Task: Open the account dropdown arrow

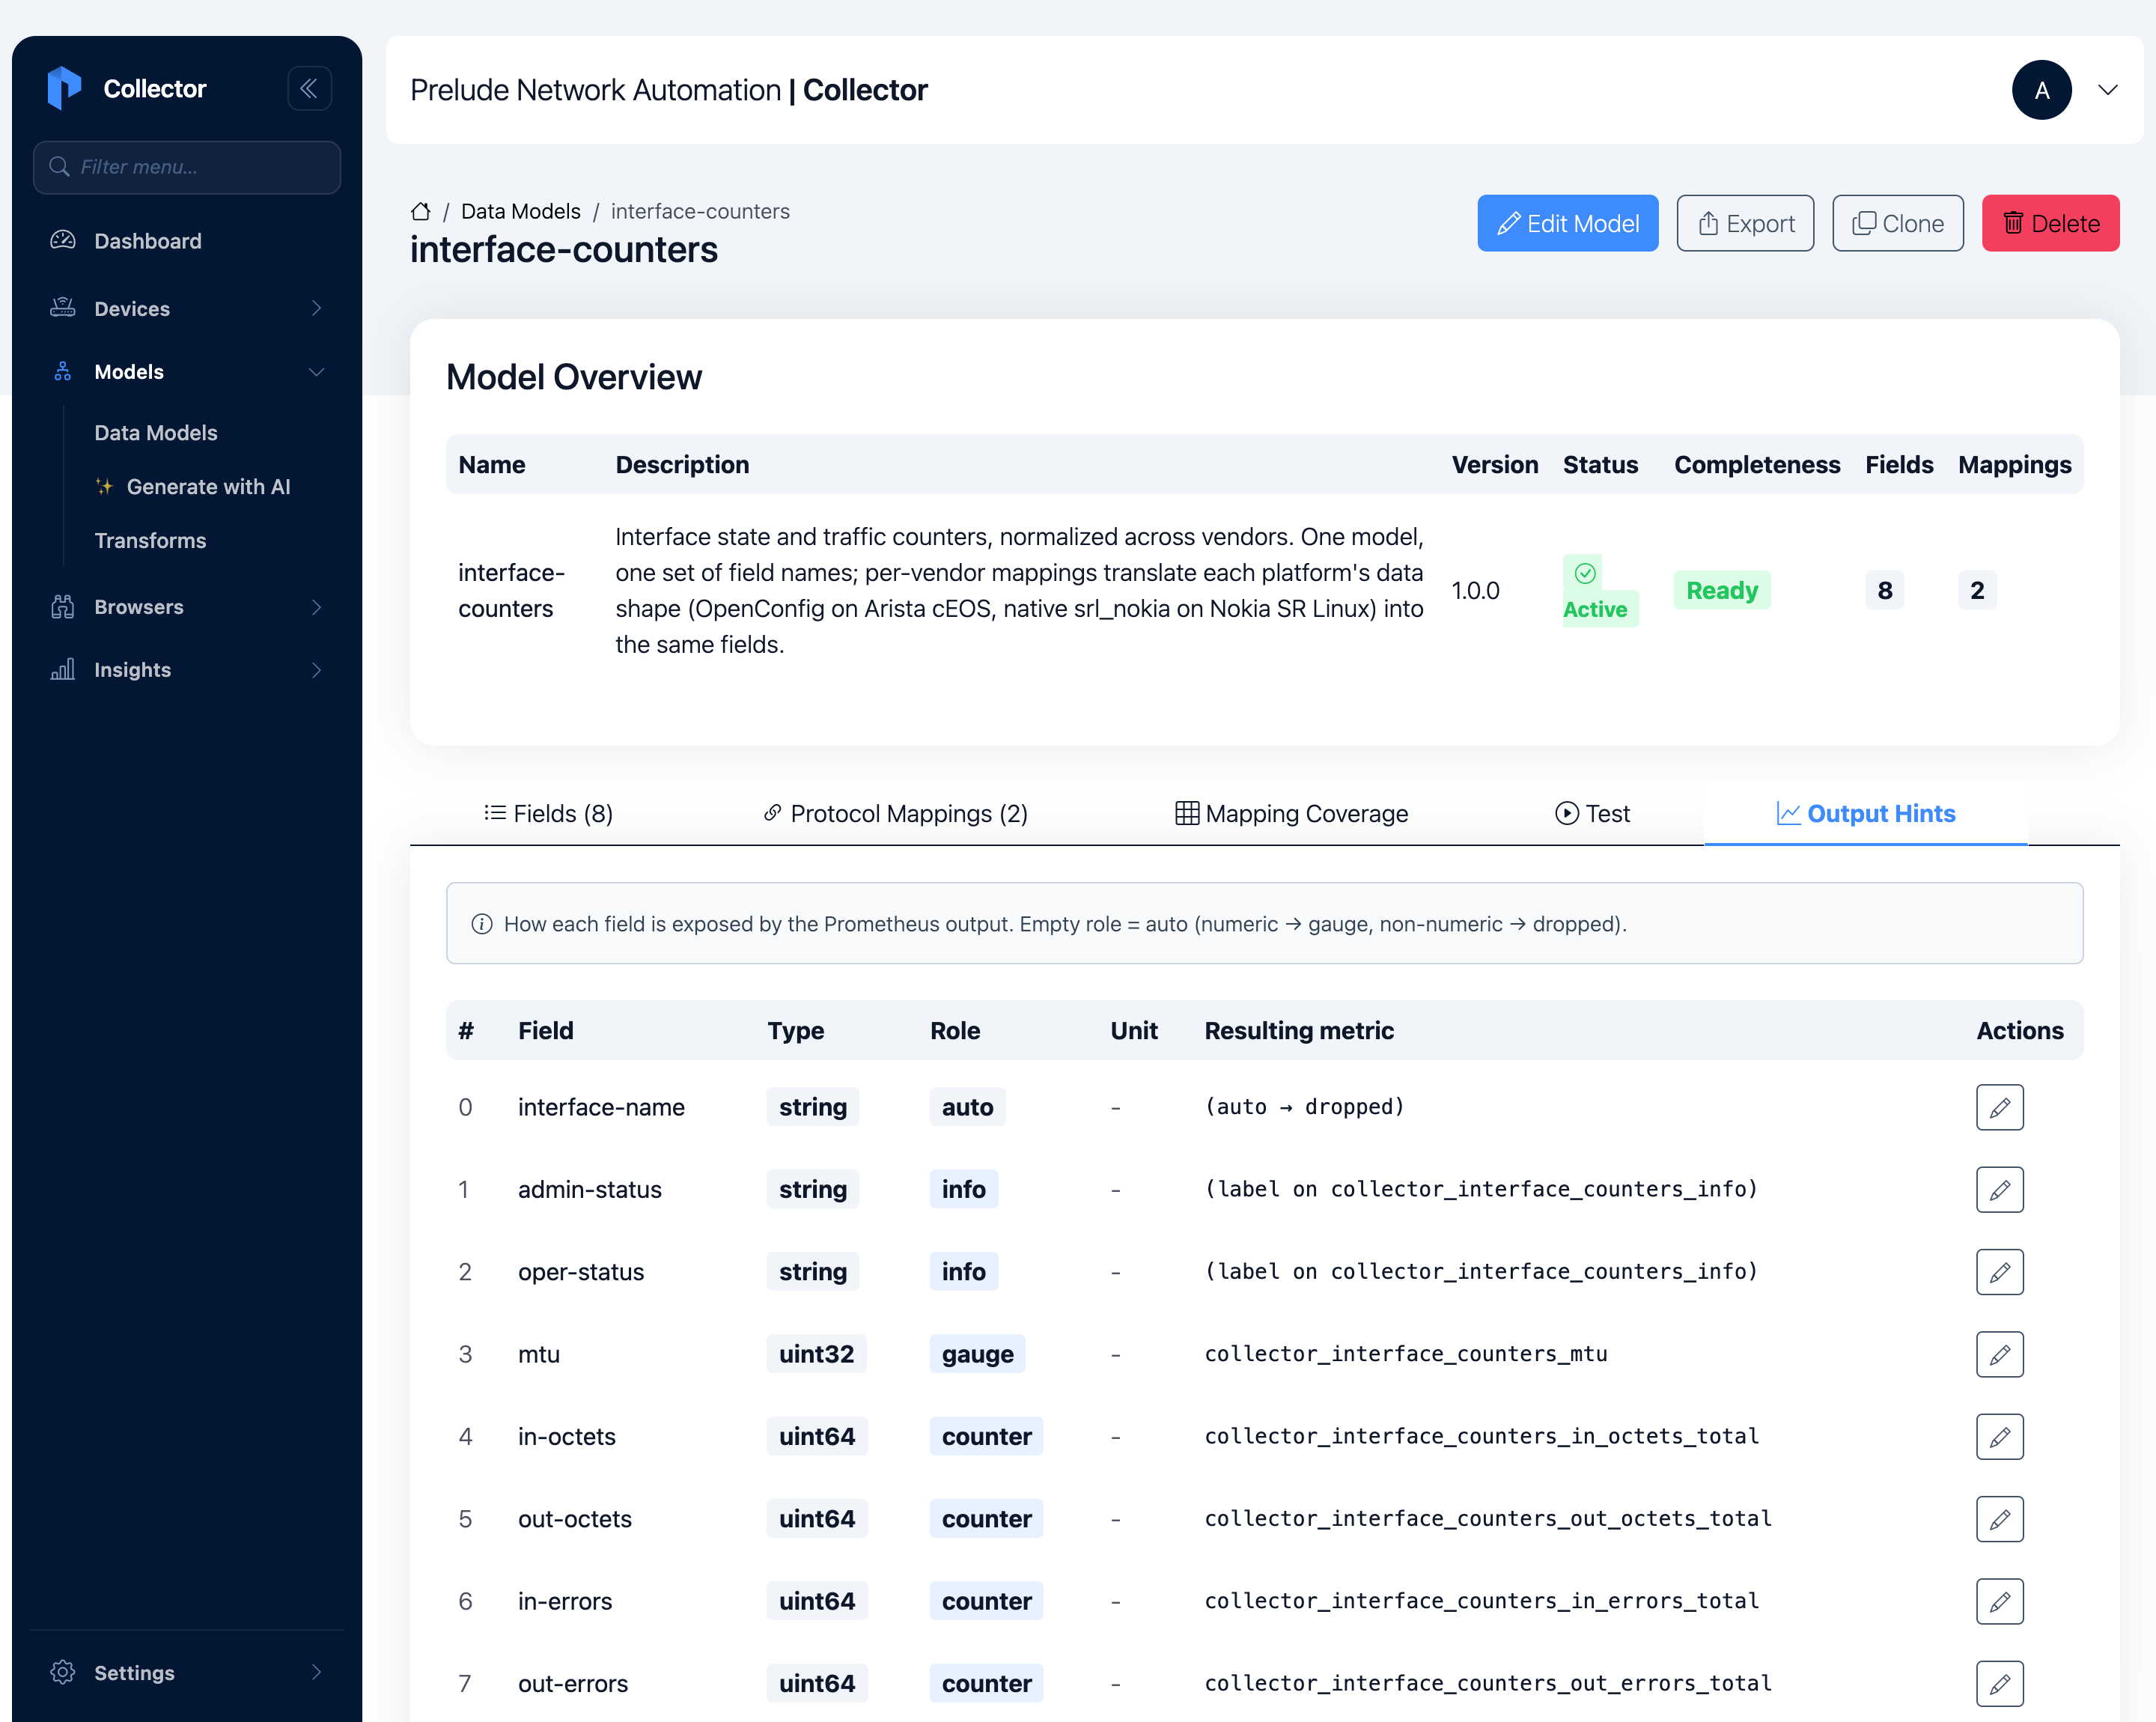Action: [x=2107, y=90]
